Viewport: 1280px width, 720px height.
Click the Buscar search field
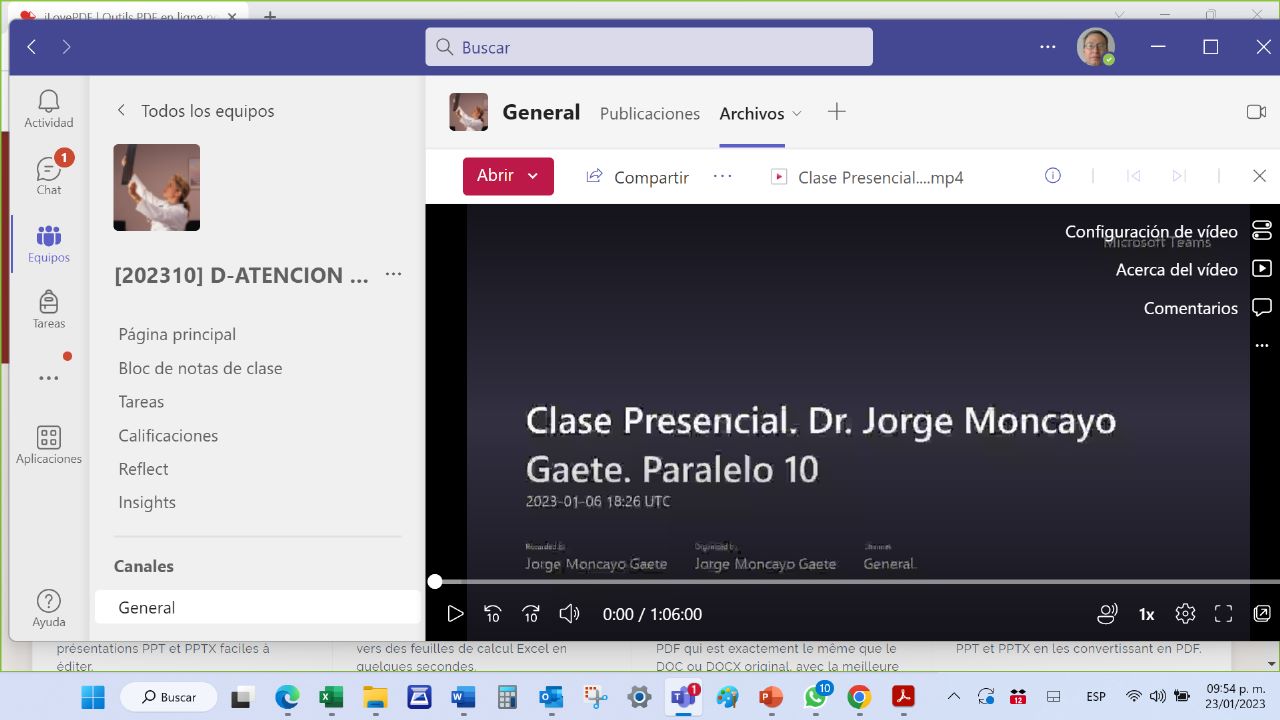pos(649,47)
